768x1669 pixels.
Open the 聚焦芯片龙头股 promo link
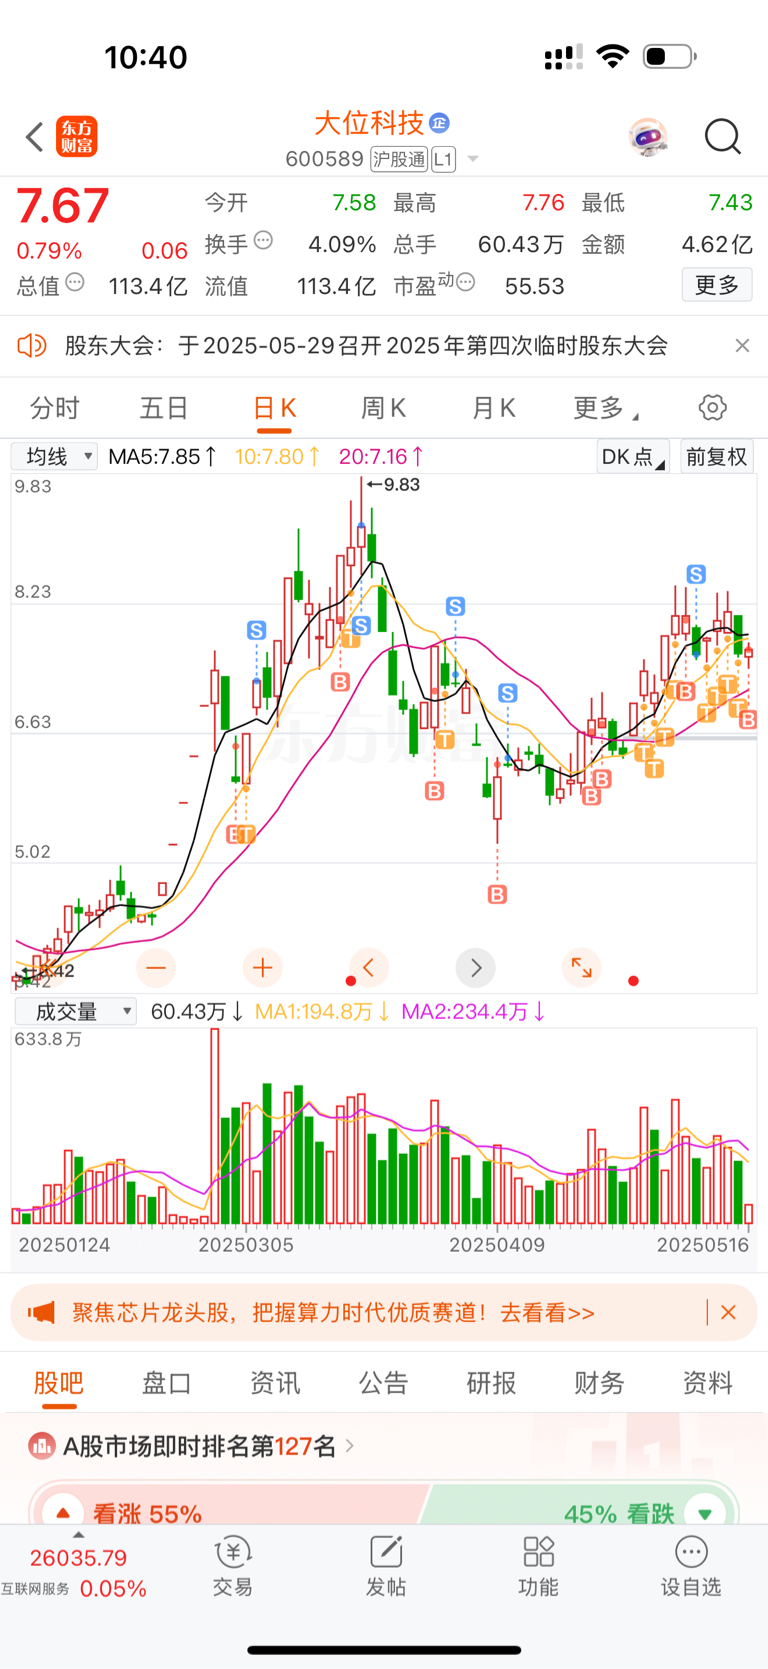pyautogui.click(x=333, y=1313)
